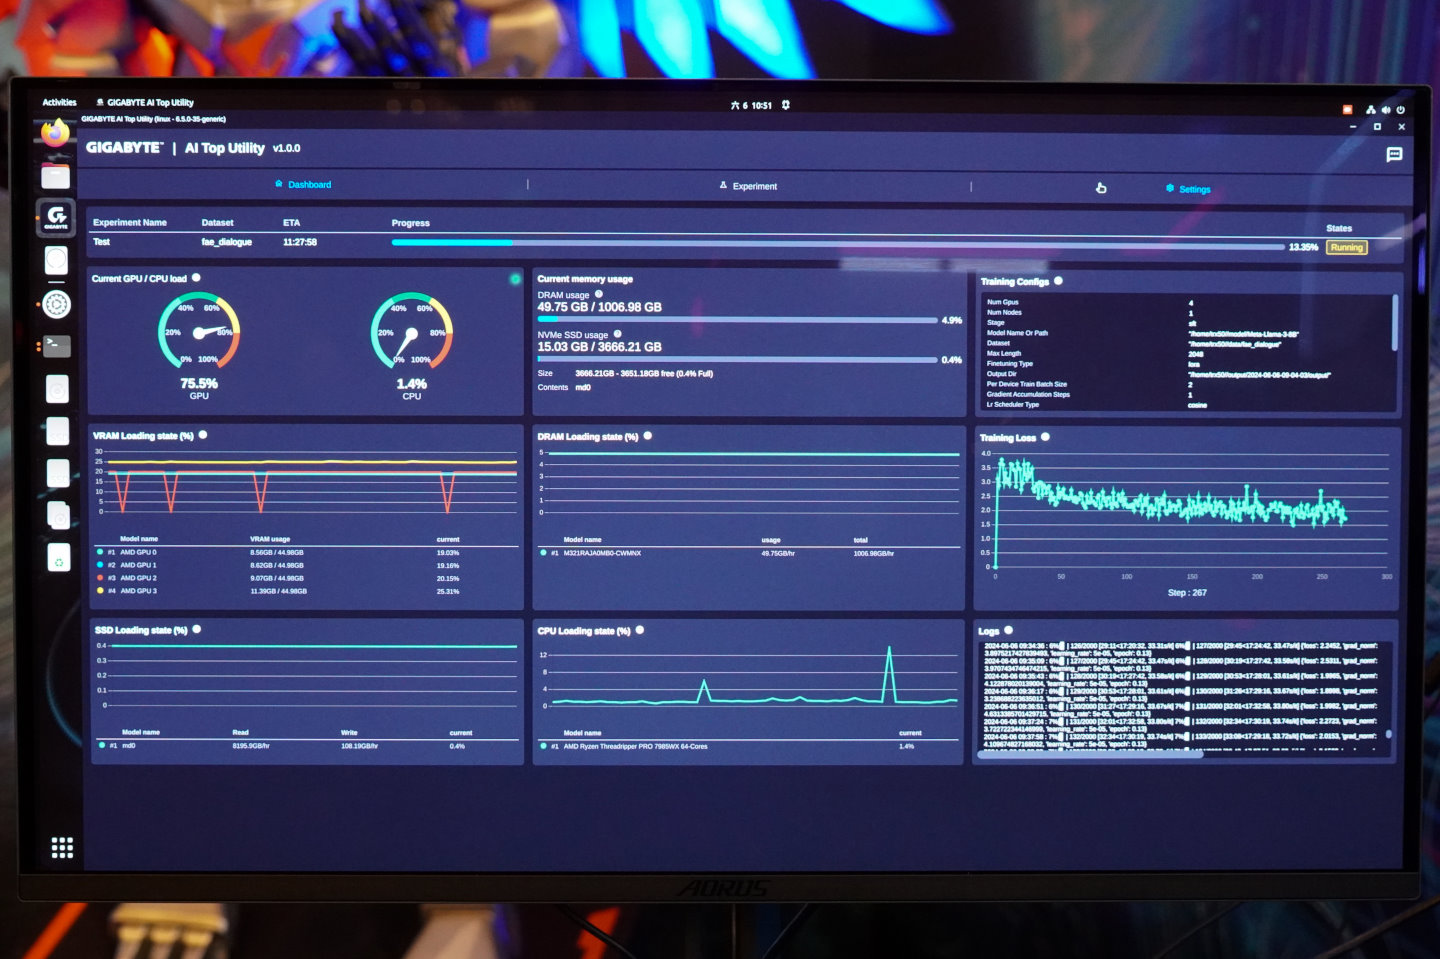
Task: Click info dot beside Current GPU / CPU load
Action: pos(196,278)
